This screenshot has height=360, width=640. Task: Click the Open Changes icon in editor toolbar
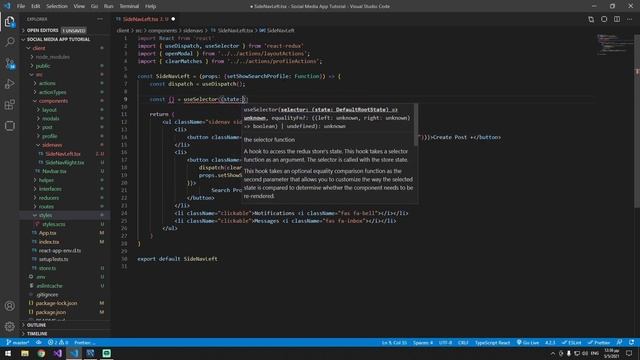click(x=591, y=19)
